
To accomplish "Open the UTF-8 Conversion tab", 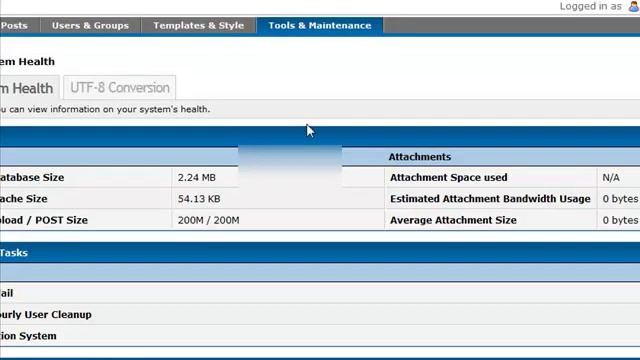I will pyautogui.click(x=120, y=87).
